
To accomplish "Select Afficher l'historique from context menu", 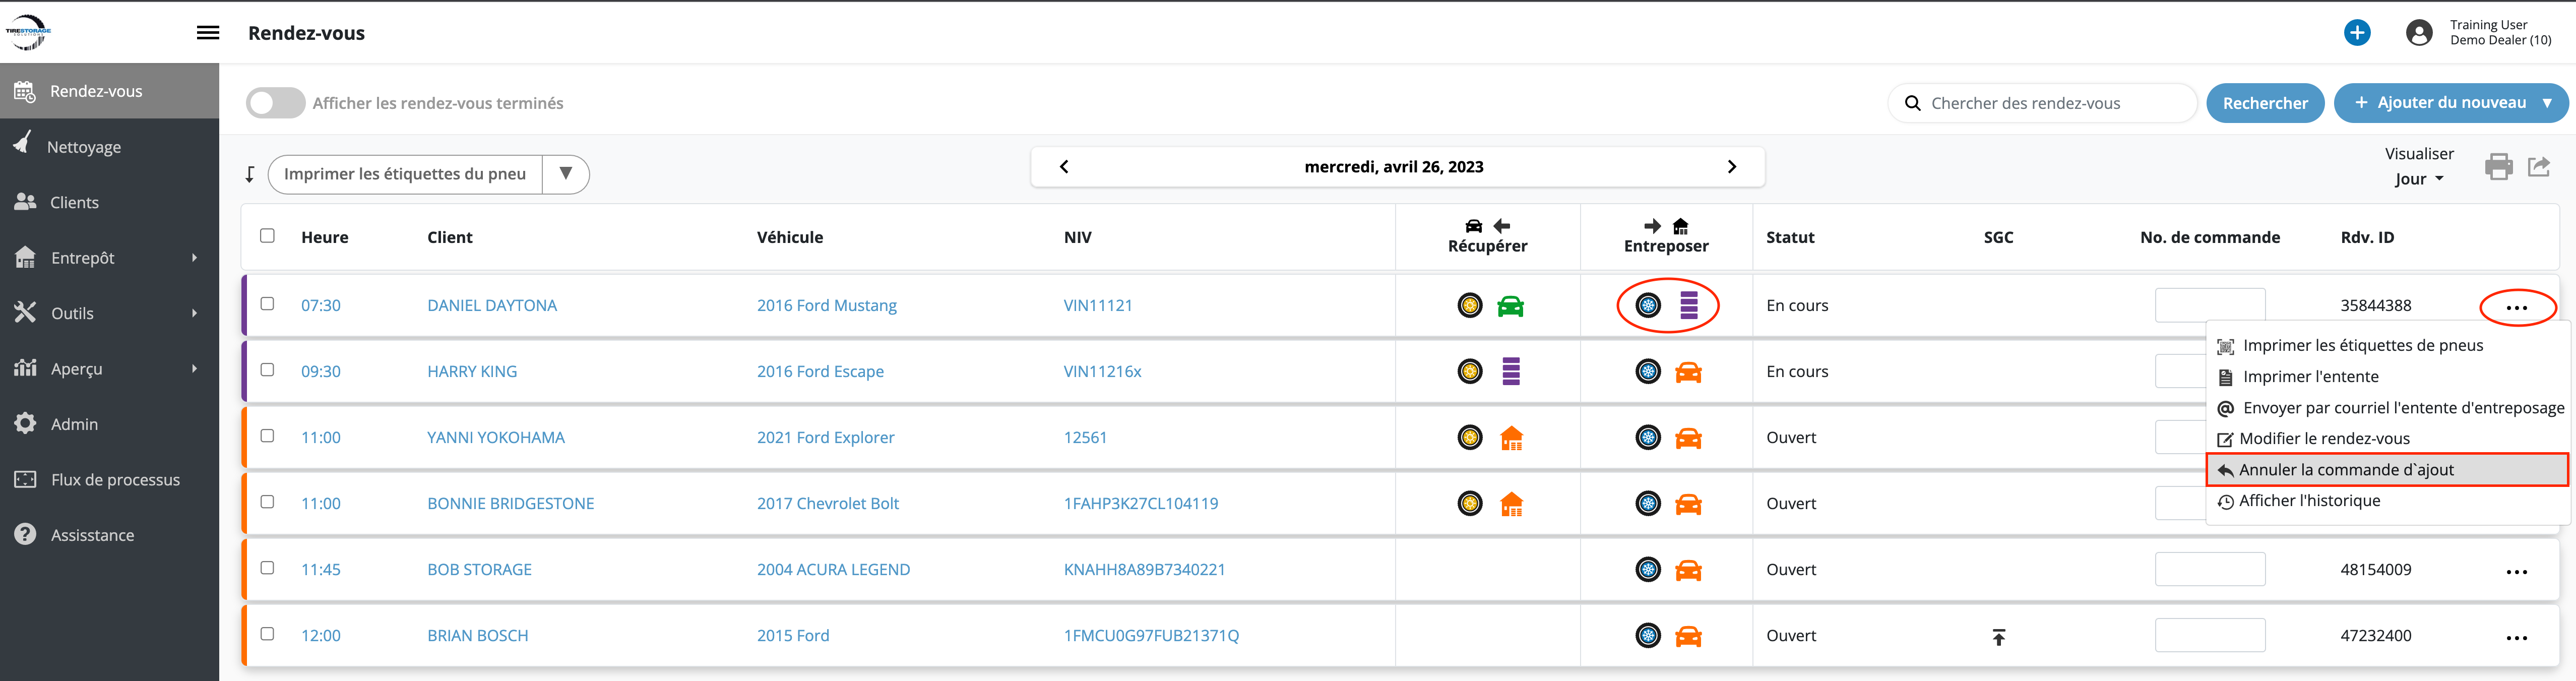I will pyautogui.click(x=2309, y=501).
